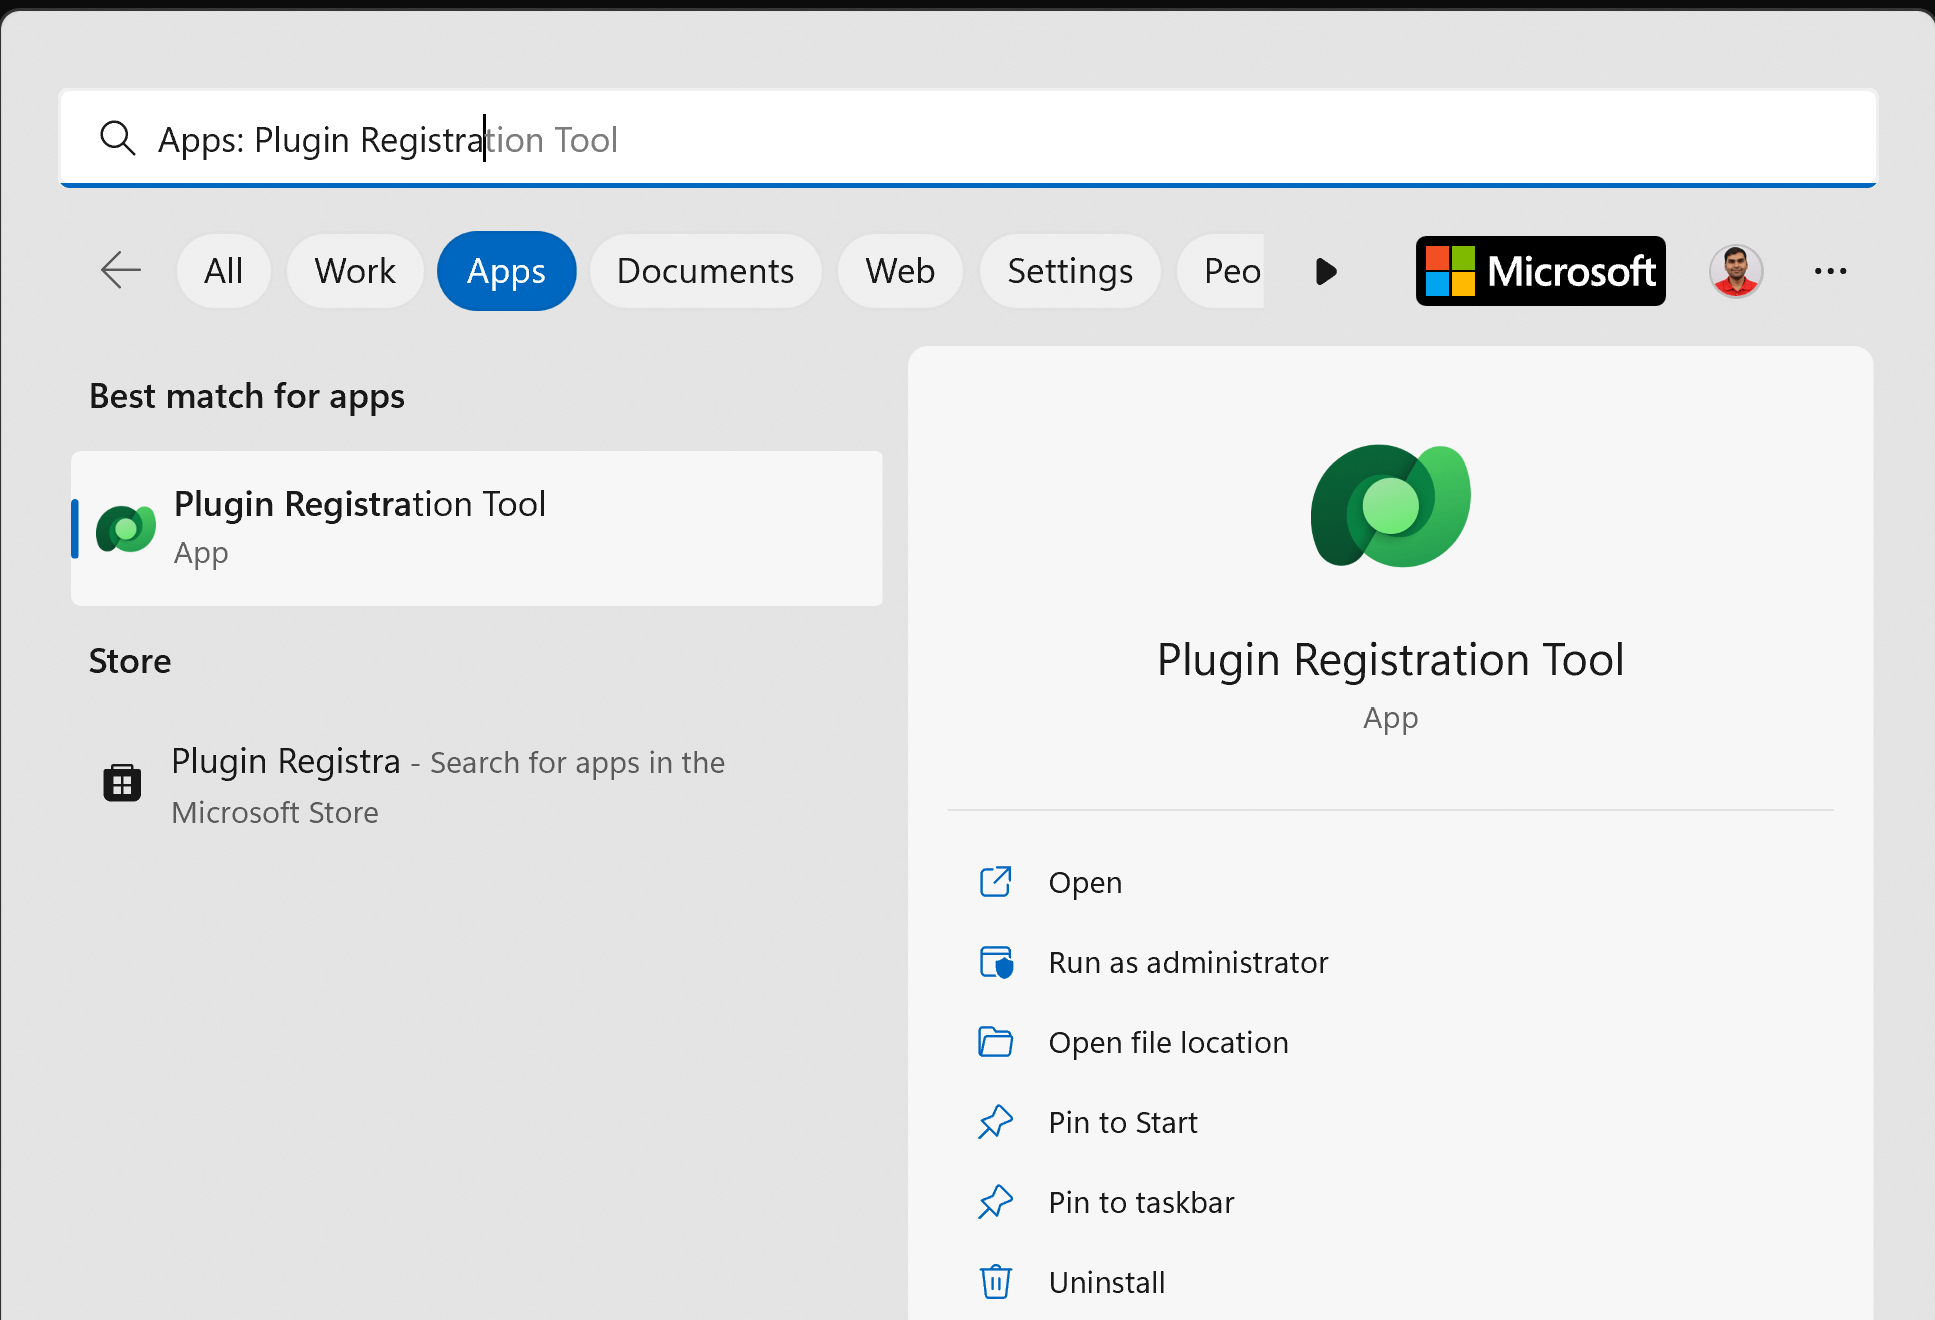
Task: Click the large Plugin Registration Tool logo
Action: click(1390, 506)
